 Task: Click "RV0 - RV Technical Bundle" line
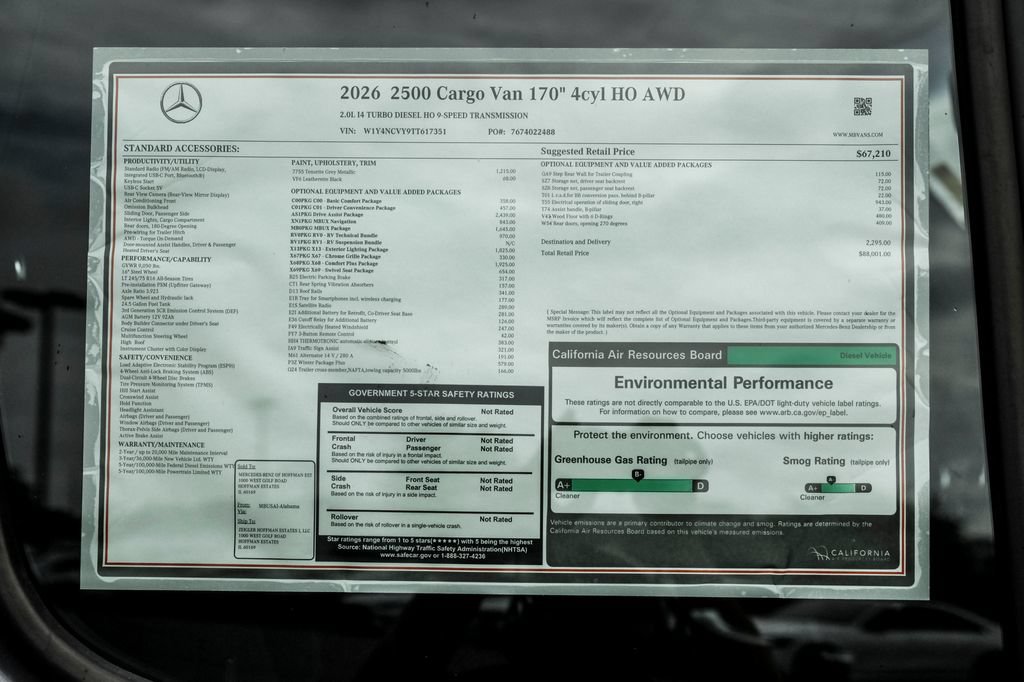pyautogui.click(x=334, y=235)
